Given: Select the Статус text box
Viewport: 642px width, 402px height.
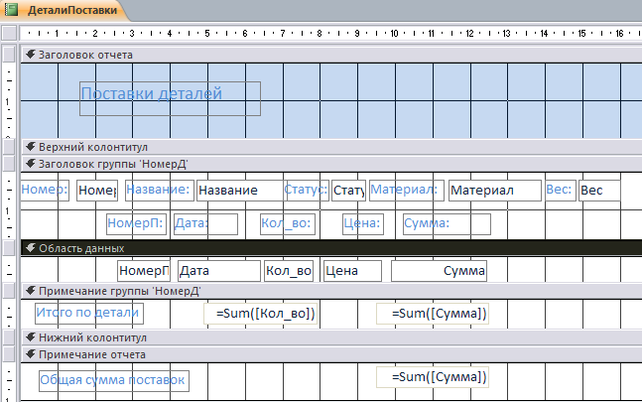Looking at the screenshot, I should tap(349, 190).
